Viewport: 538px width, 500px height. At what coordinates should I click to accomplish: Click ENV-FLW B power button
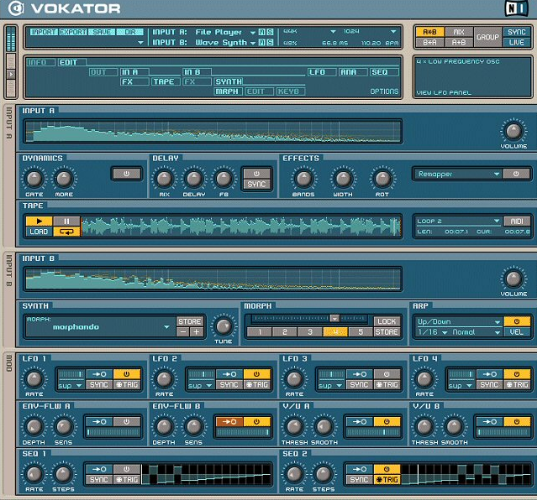[x=257, y=422]
